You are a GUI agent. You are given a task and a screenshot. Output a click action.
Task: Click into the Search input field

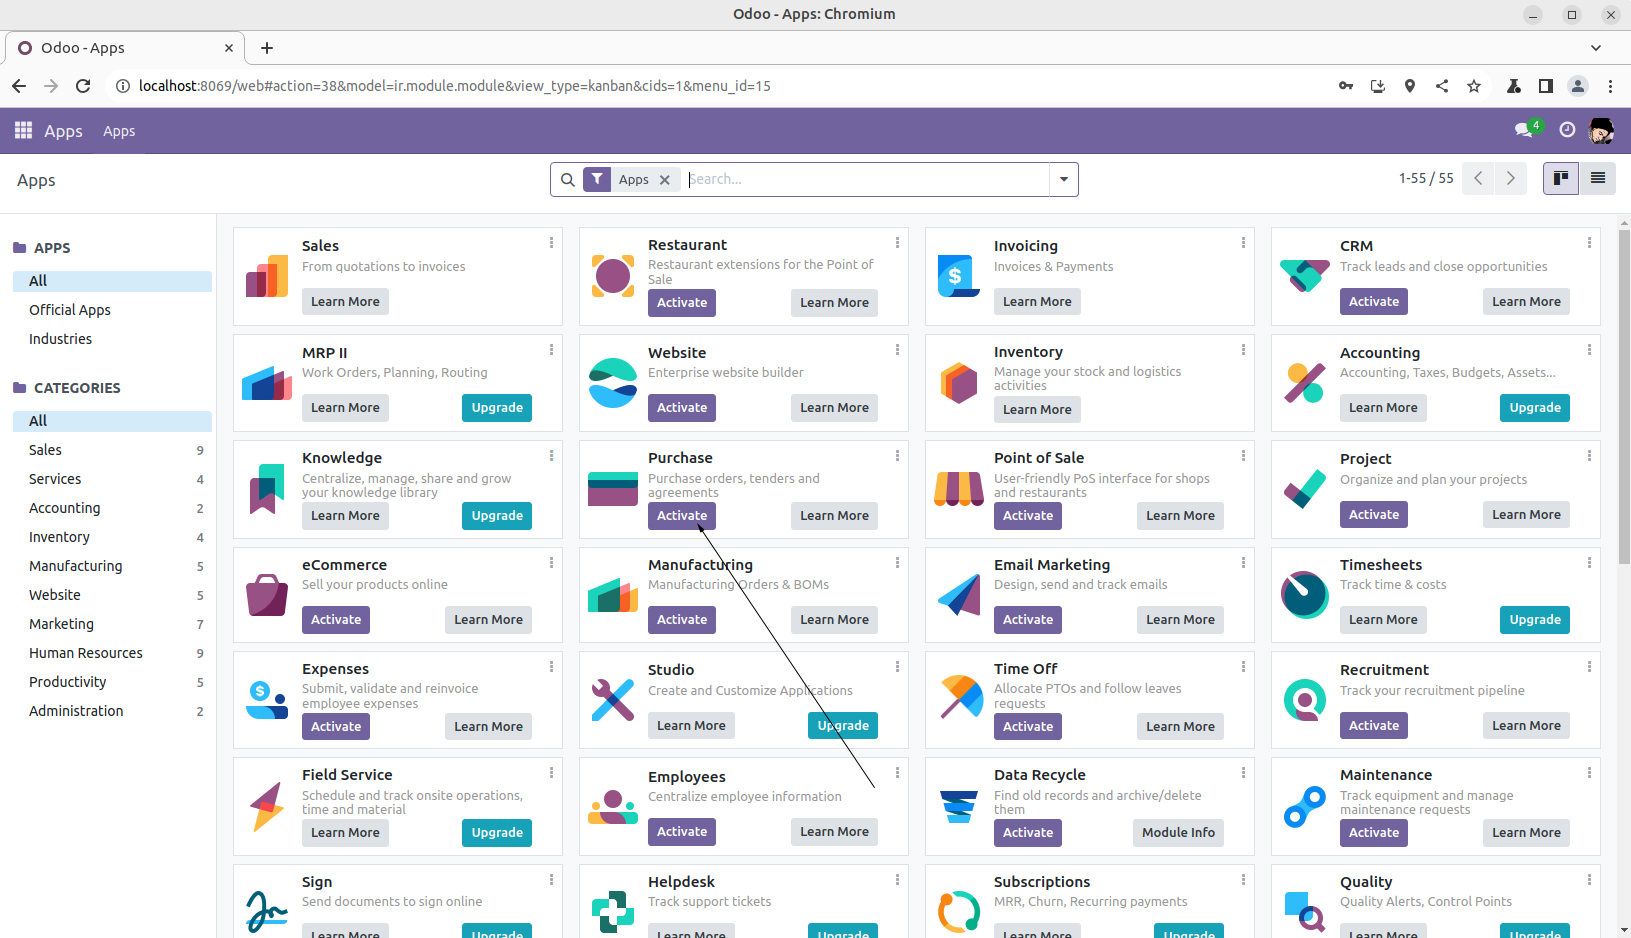865,180
